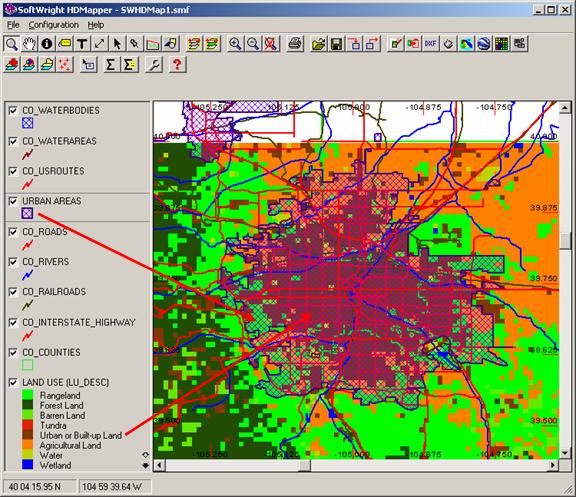
Task: Click the green check mark document icon
Action: (x=395, y=44)
